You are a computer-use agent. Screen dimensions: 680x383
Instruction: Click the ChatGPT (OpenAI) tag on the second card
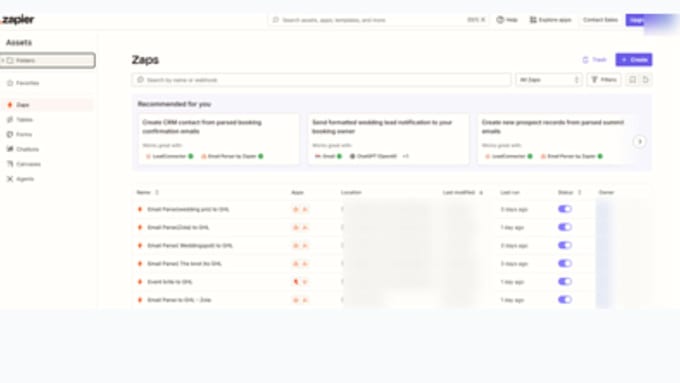(373, 156)
